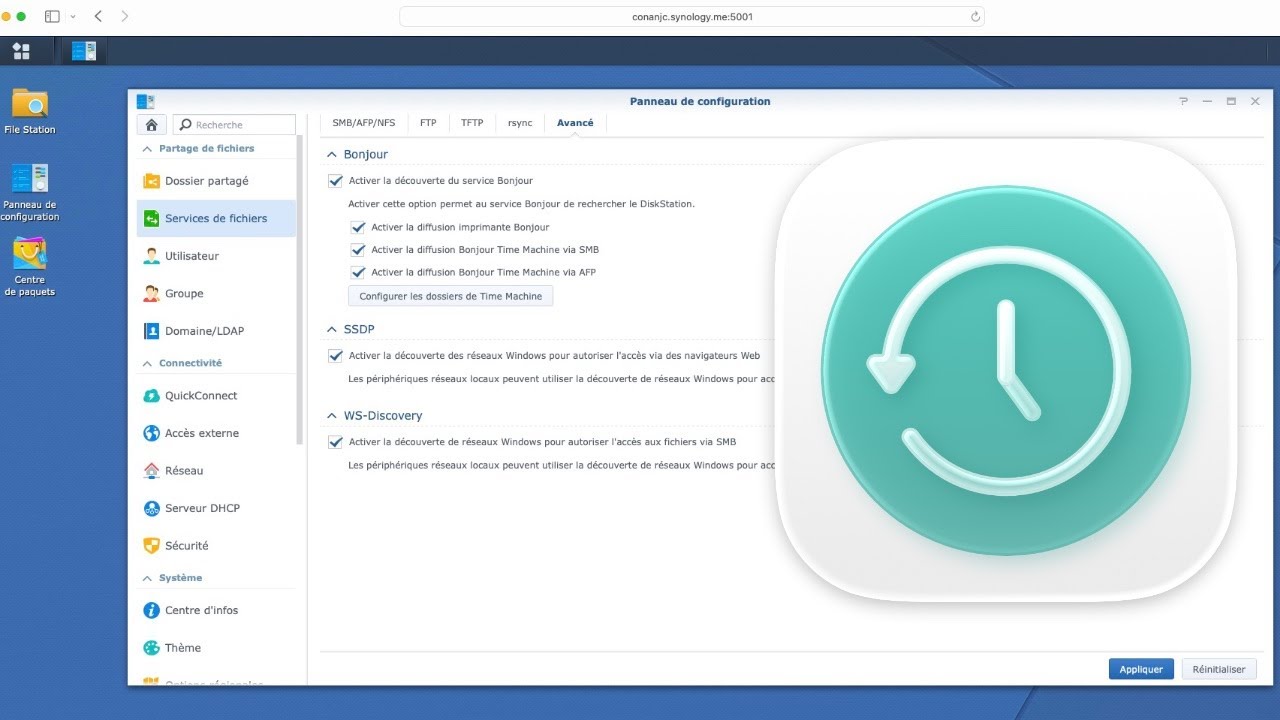Click the sidebar vertical scrollbar
Viewport: 1280px width, 720px height.
pos(300,290)
